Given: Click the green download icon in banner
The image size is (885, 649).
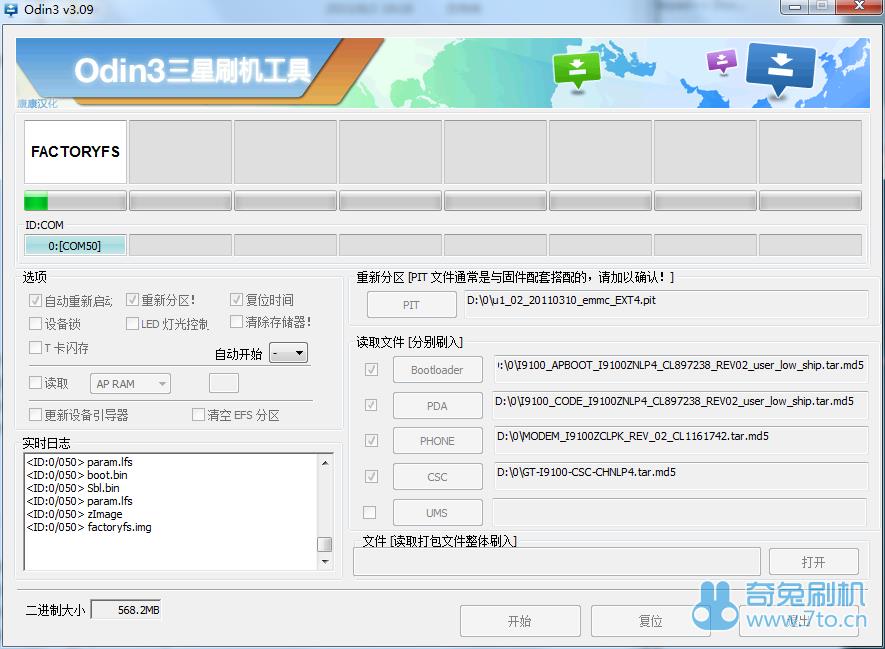Looking at the screenshot, I should pyautogui.click(x=577, y=69).
